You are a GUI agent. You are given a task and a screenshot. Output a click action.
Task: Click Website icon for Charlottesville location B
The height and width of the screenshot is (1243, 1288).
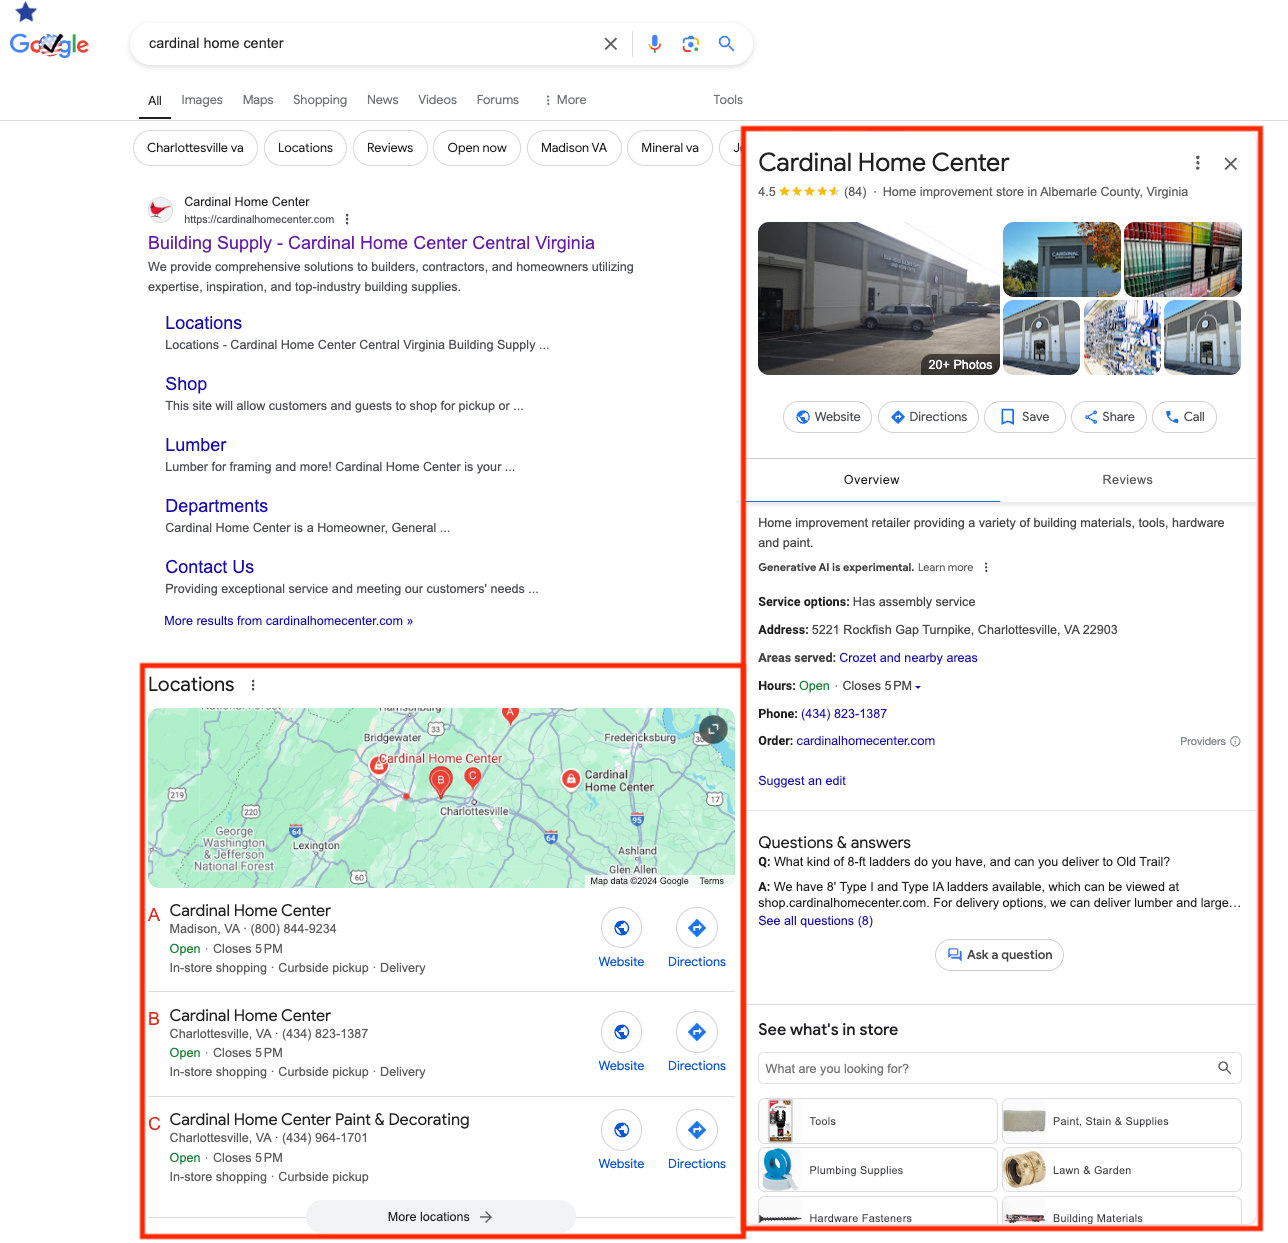pos(621,1032)
